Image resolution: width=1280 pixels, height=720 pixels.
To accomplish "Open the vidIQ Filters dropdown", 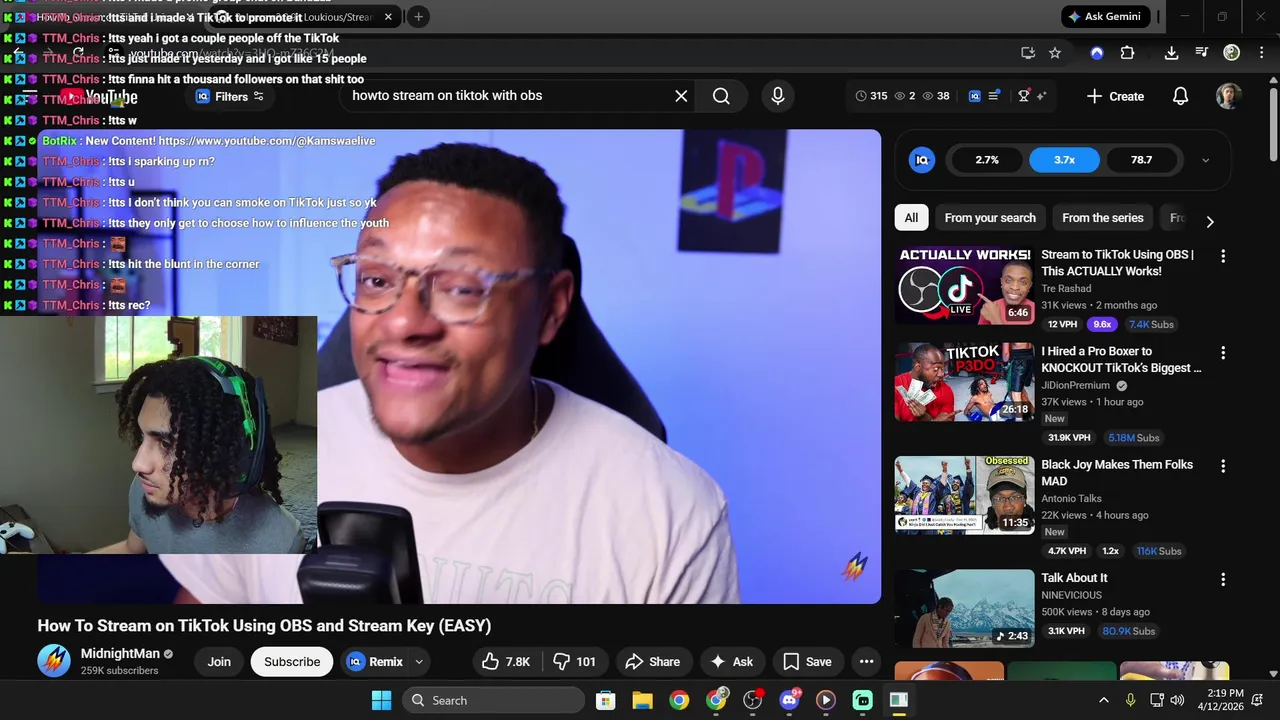I will (x=230, y=96).
